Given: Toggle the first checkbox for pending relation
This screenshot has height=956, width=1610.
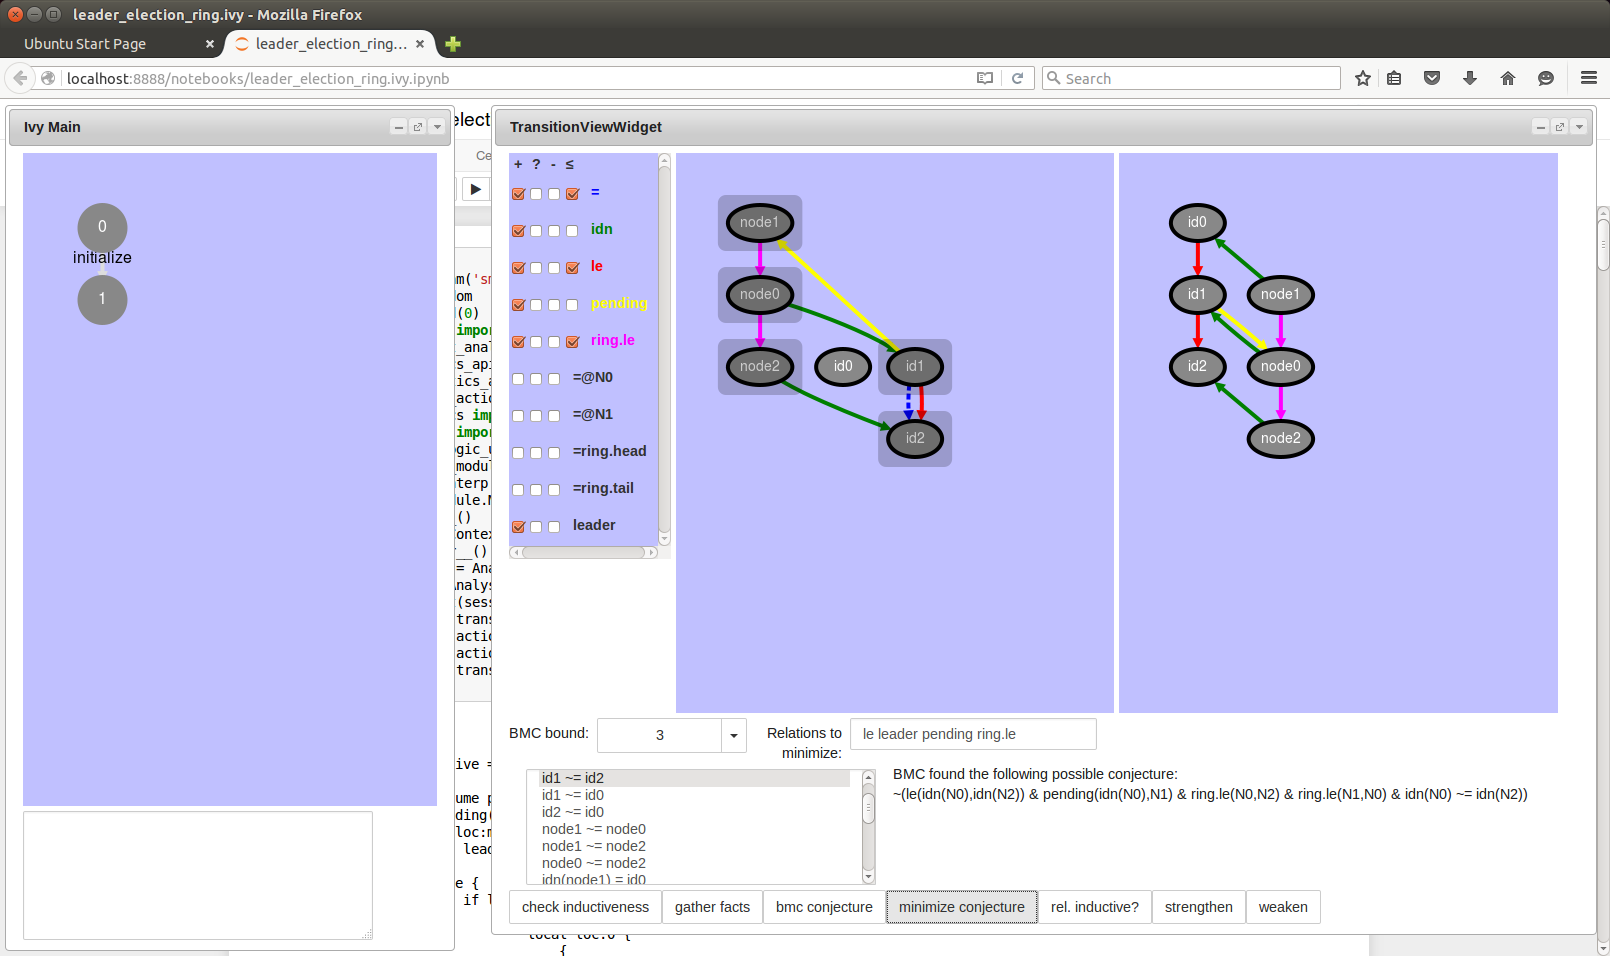Looking at the screenshot, I should click(x=518, y=305).
